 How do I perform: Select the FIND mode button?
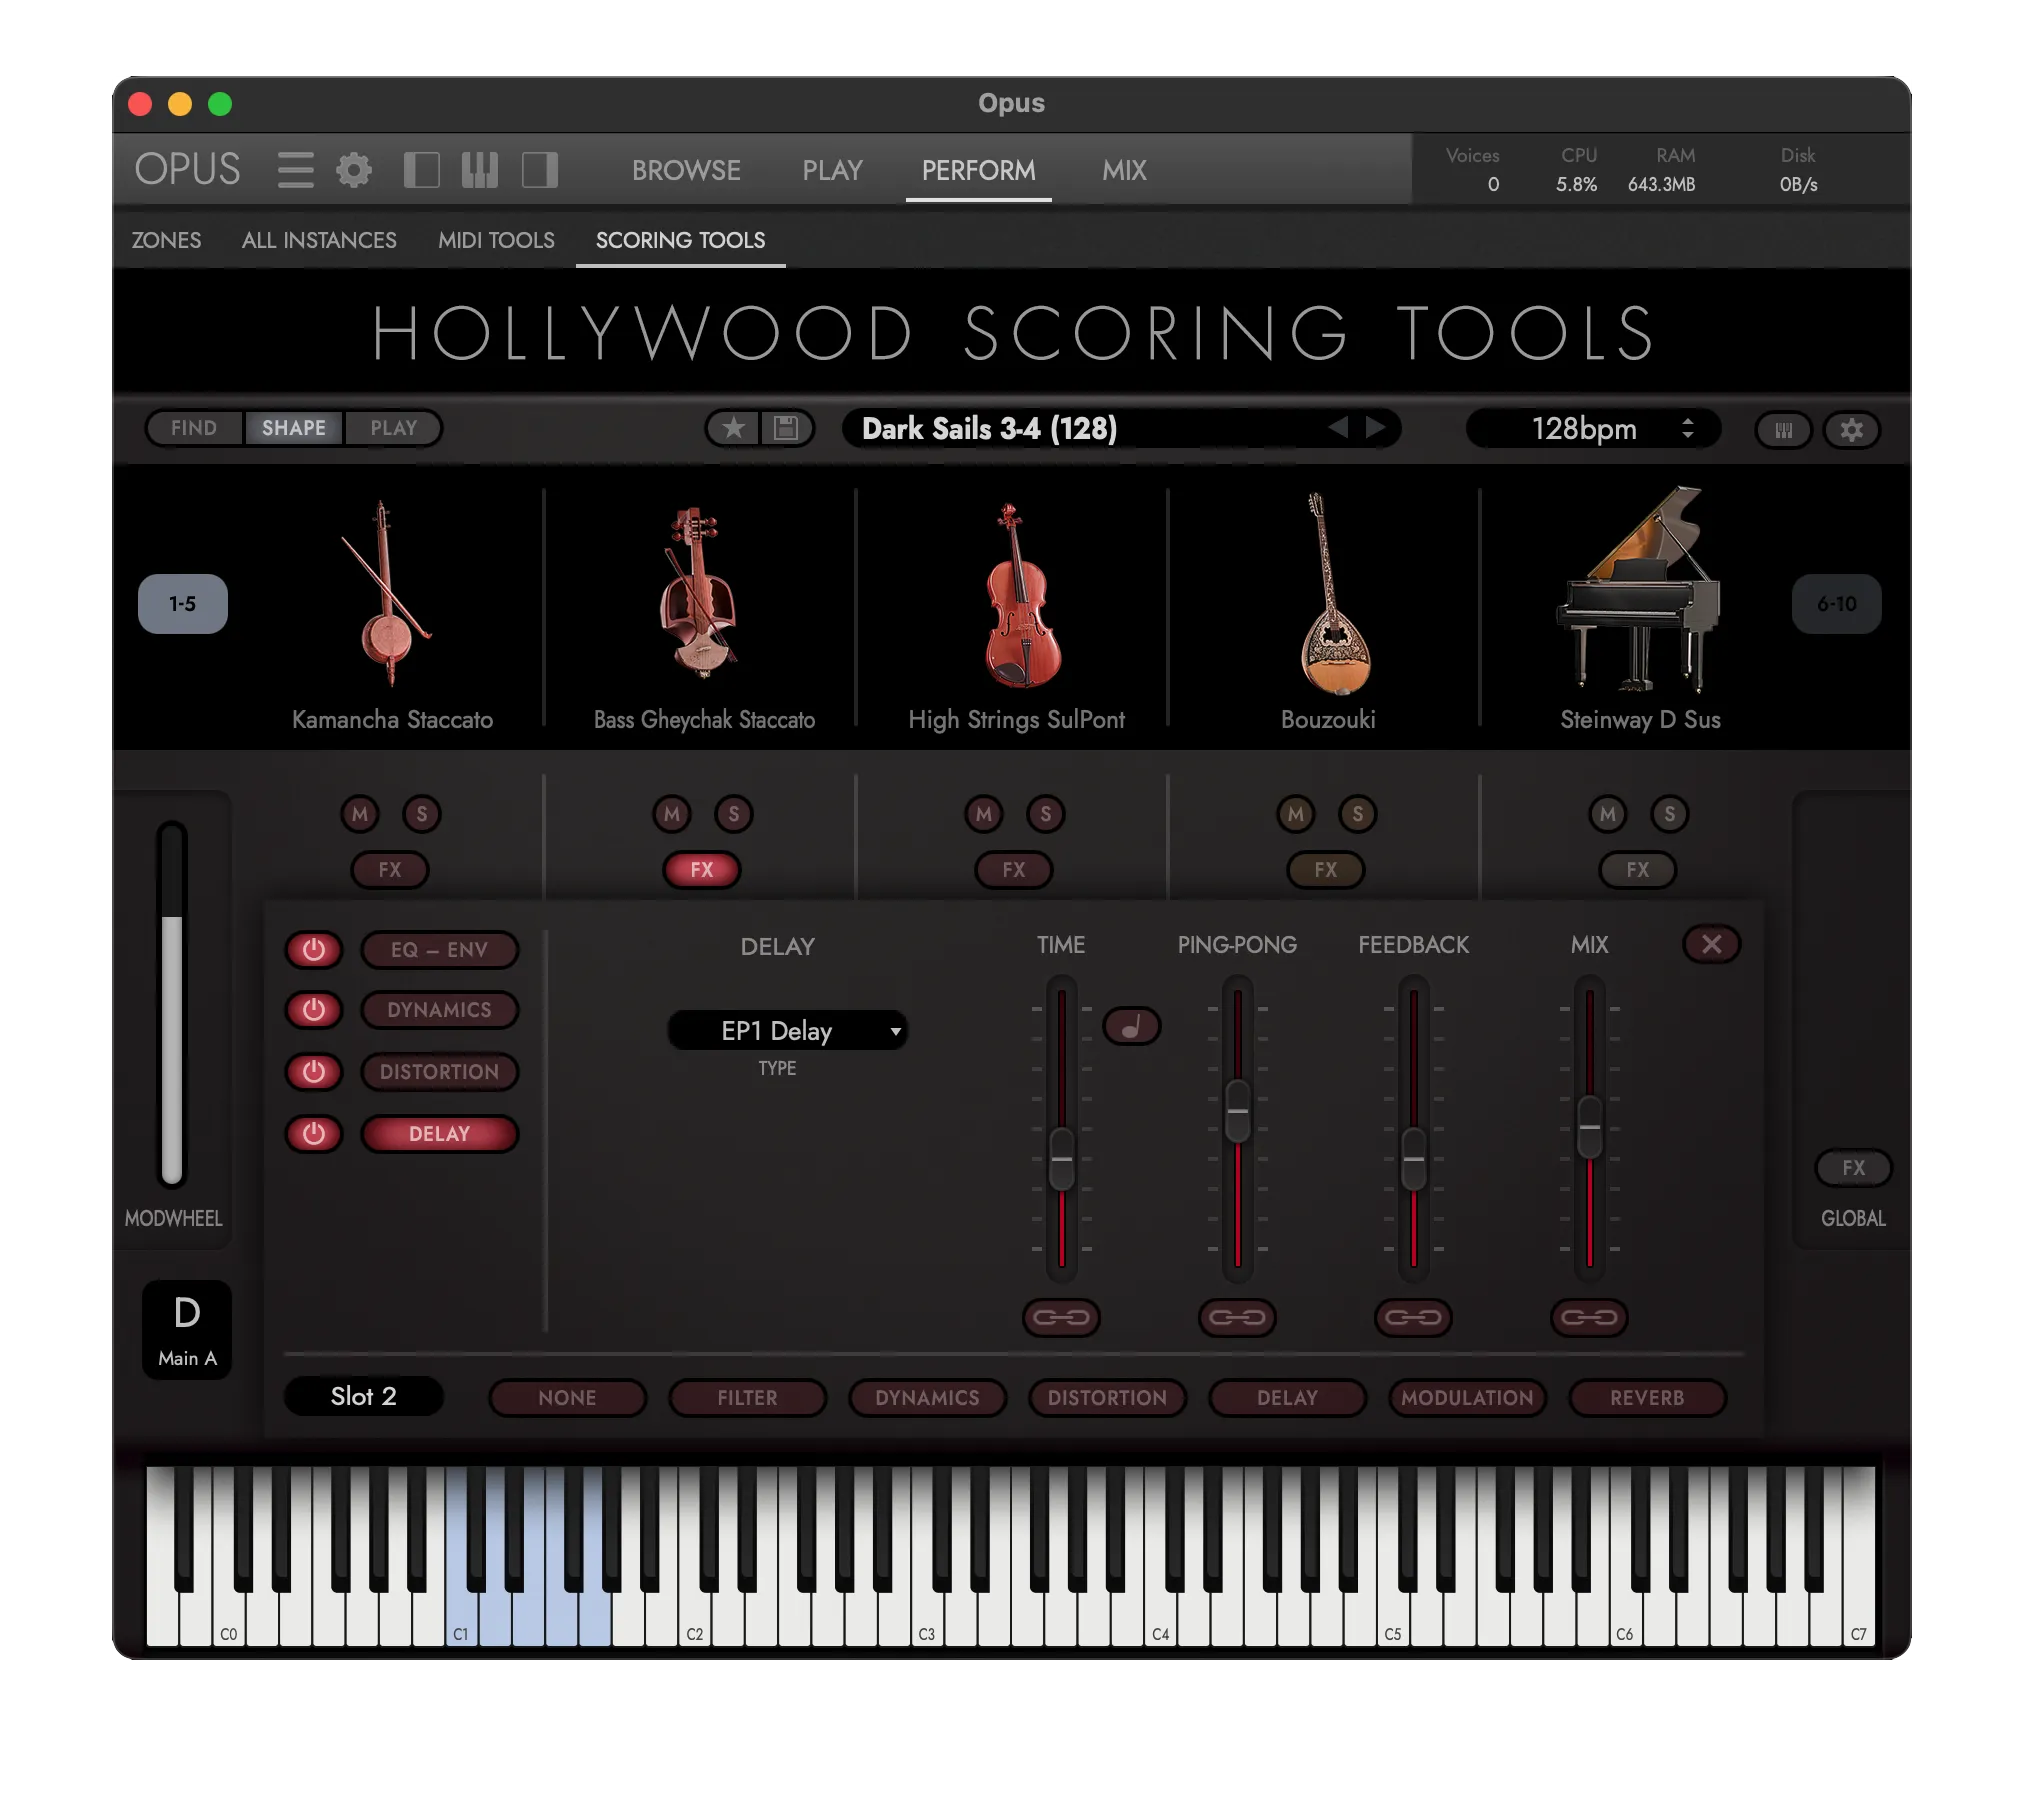(x=194, y=428)
